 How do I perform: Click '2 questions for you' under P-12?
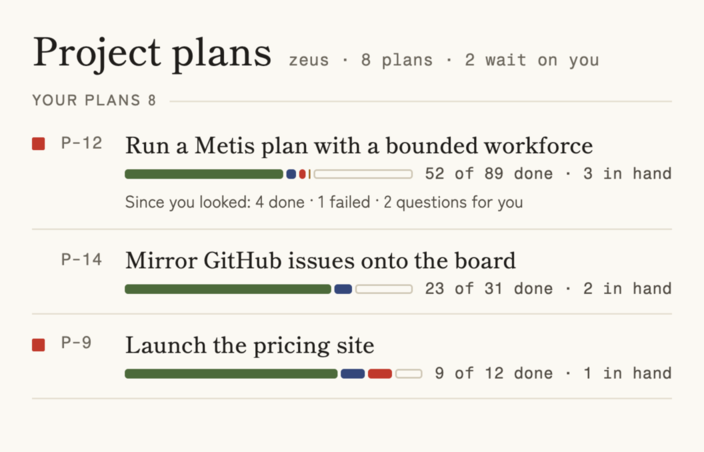click(x=453, y=202)
